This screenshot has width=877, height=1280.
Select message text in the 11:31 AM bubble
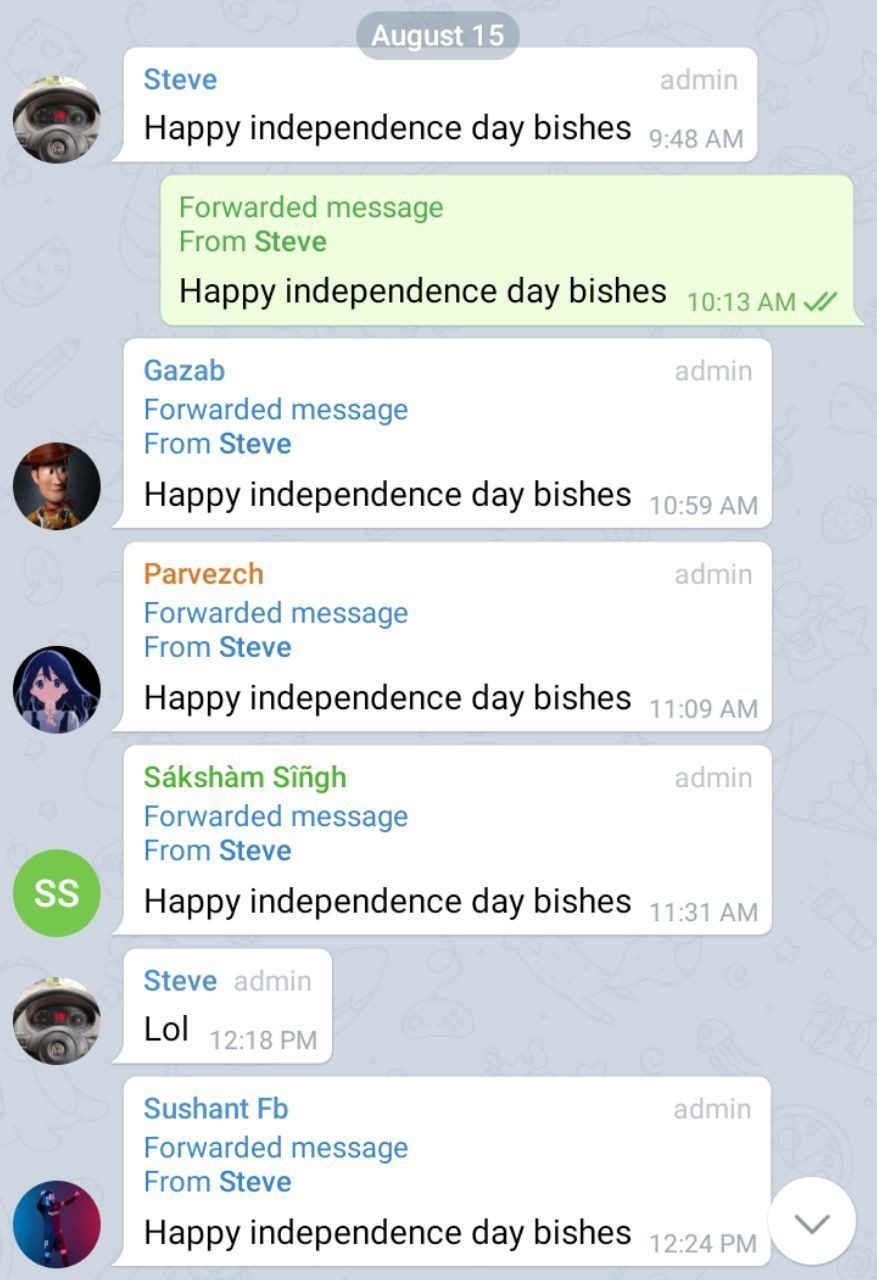pos(388,901)
